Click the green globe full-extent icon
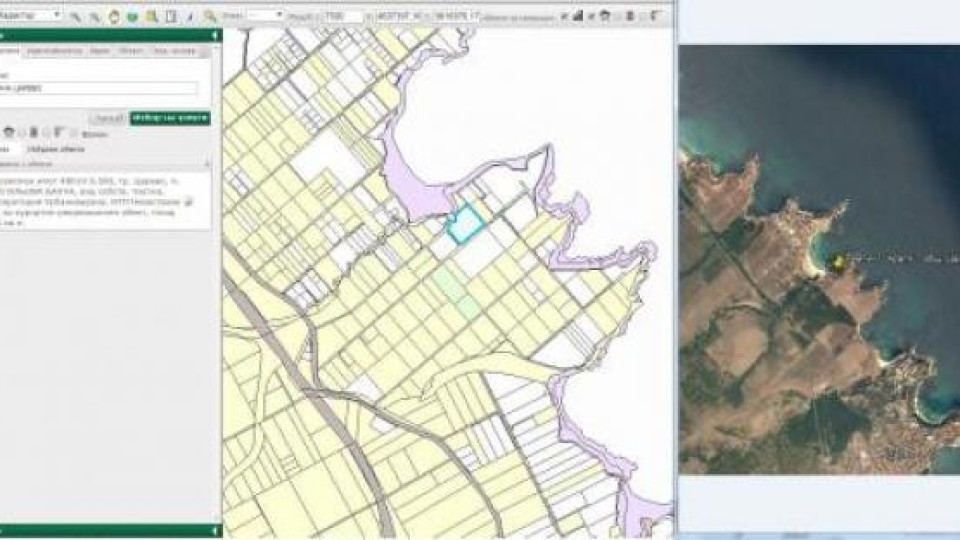960x540 pixels. coord(132,16)
